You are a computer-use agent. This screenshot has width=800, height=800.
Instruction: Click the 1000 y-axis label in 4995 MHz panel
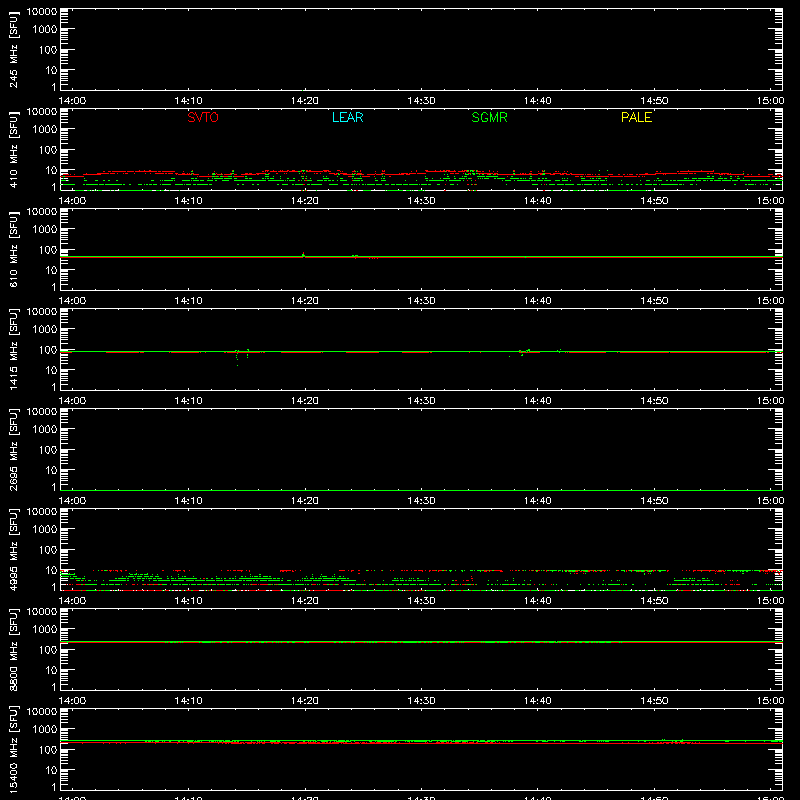coord(45,529)
